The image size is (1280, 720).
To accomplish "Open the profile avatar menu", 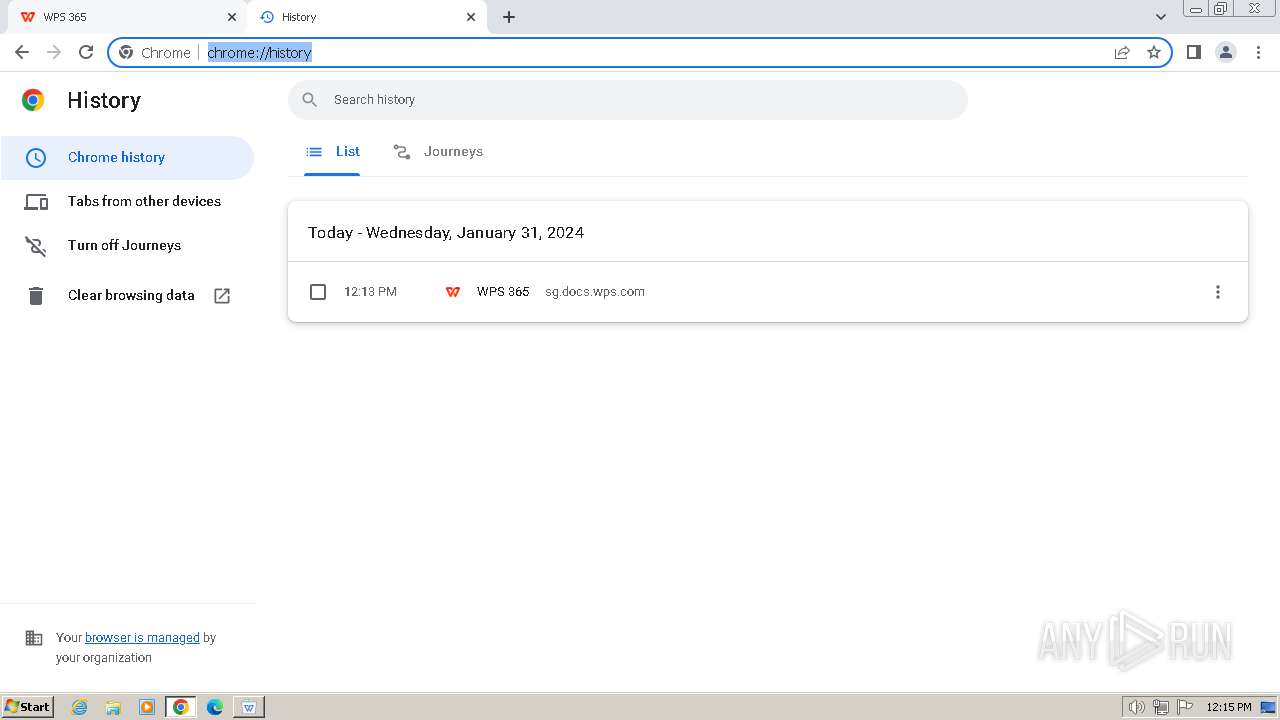I will [x=1226, y=52].
